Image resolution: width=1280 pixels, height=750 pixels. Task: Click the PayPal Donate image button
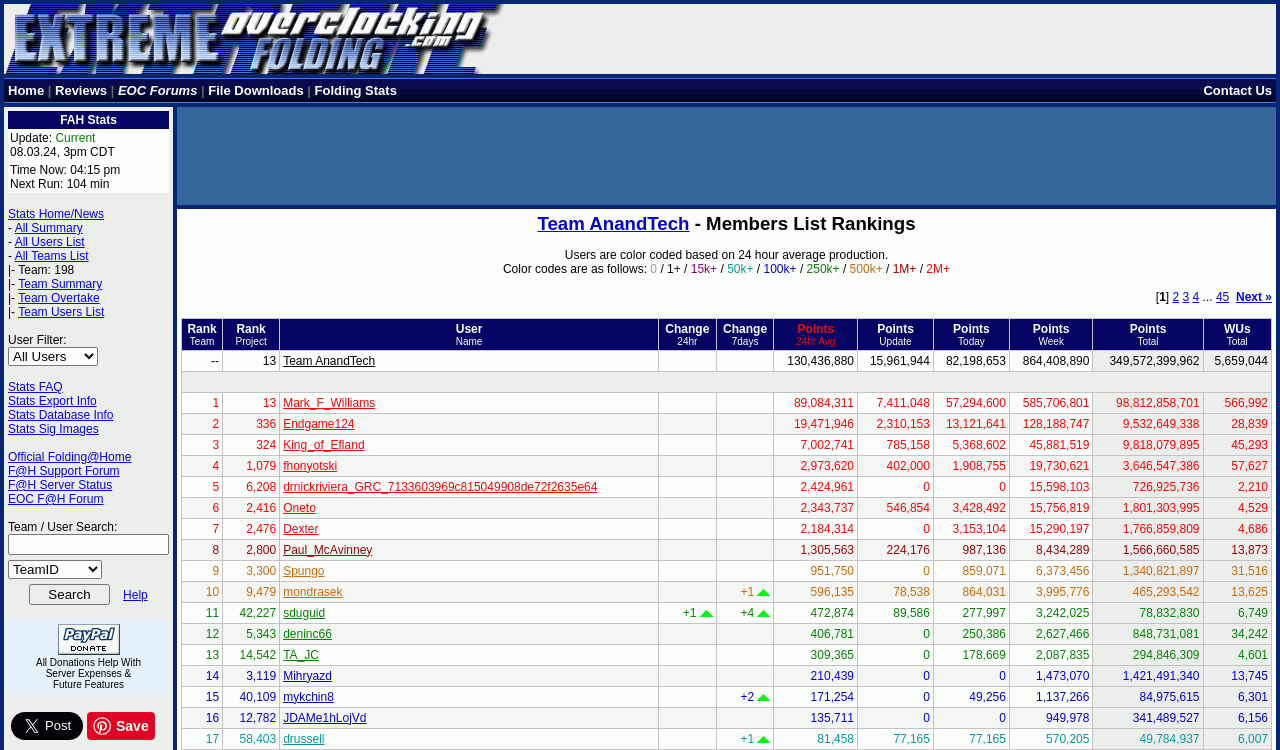click(89, 640)
